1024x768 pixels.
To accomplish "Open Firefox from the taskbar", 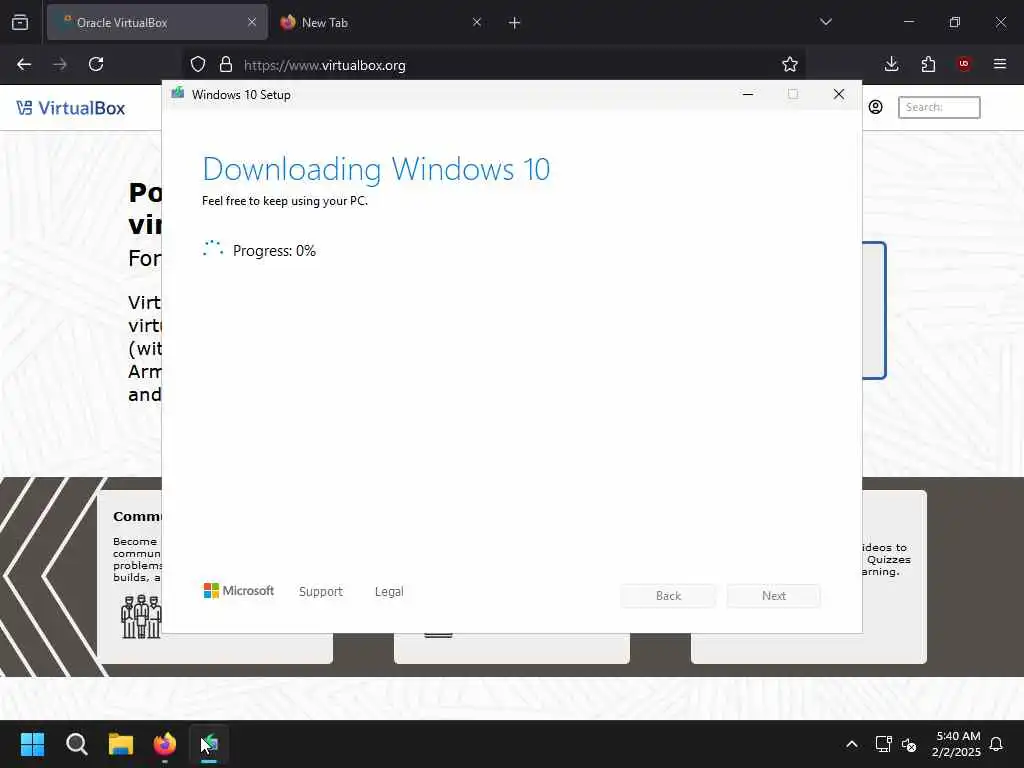I will point(165,744).
